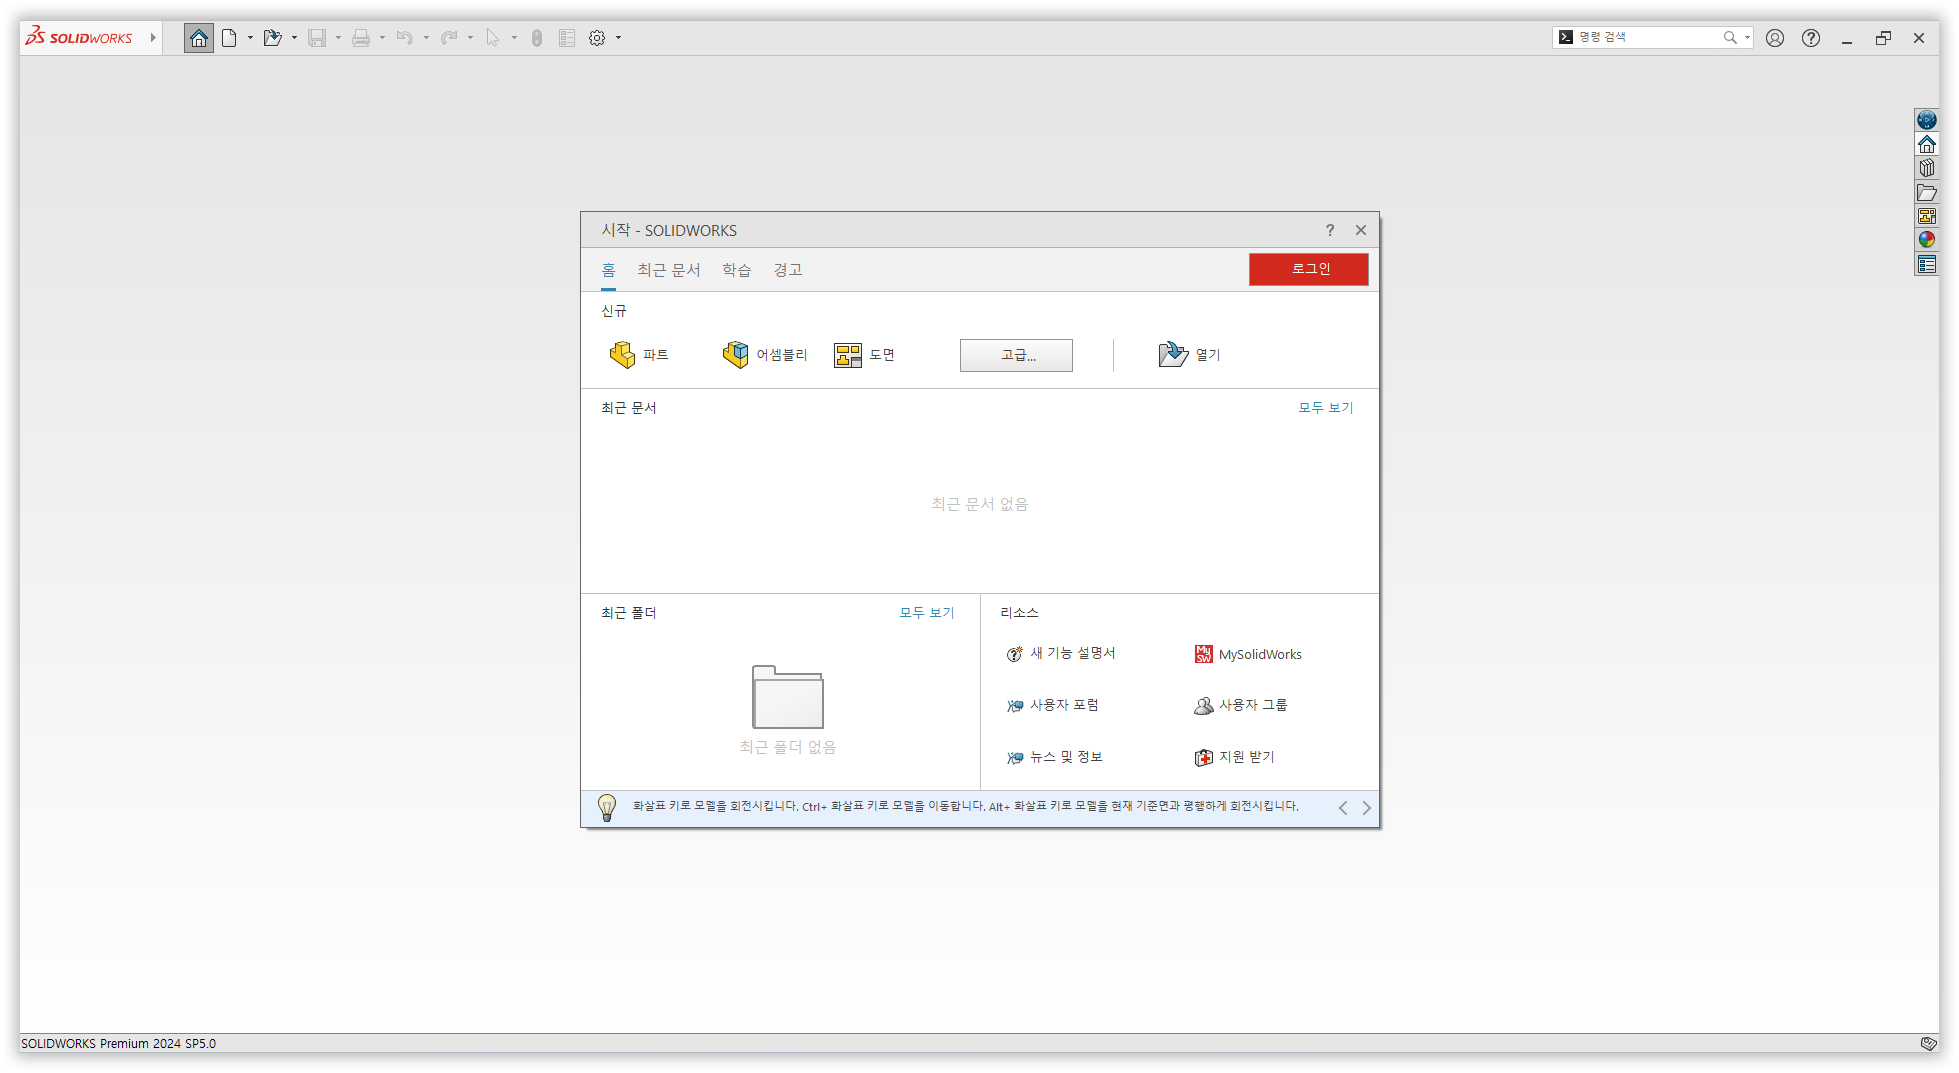The width and height of the screenshot is (1959, 1073).
Task: Expand the Print dropdown arrow
Action: coord(382,38)
